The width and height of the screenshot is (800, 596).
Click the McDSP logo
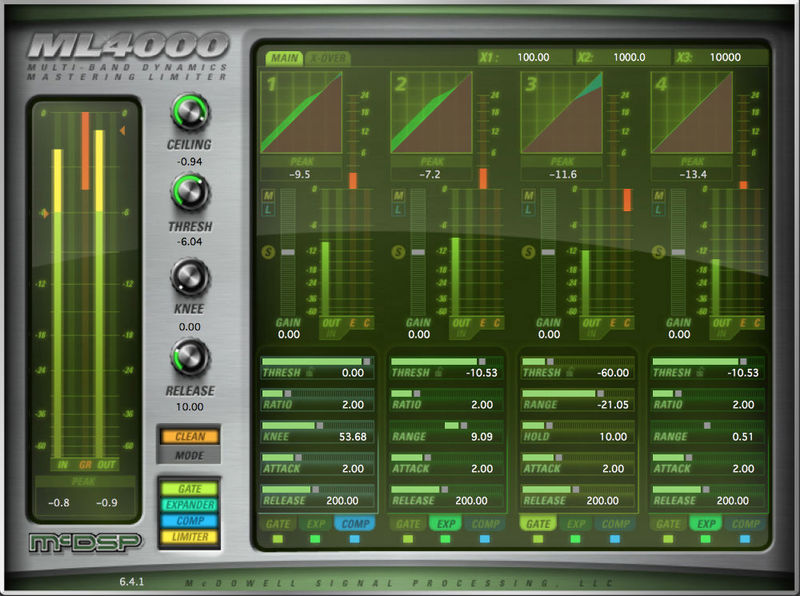(85, 543)
